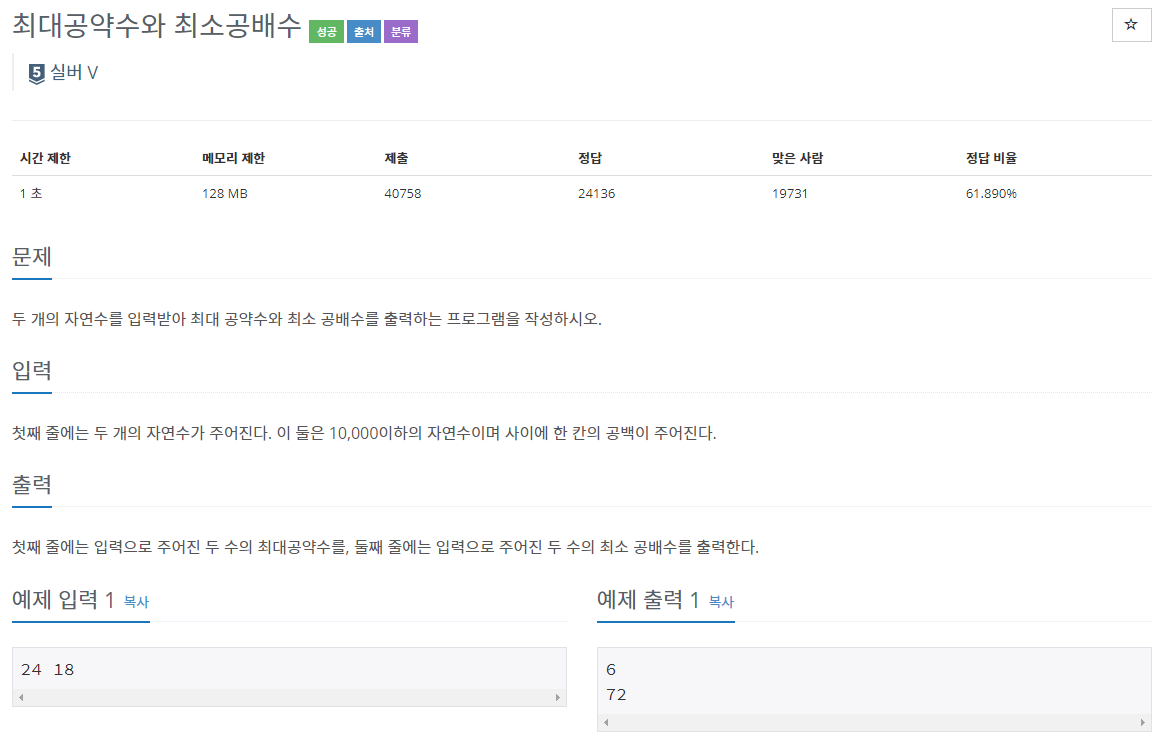The image size is (1157, 736).
Task: Click the 24136 correct answers value
Action: pyautogui.click(x=597, y=193)
